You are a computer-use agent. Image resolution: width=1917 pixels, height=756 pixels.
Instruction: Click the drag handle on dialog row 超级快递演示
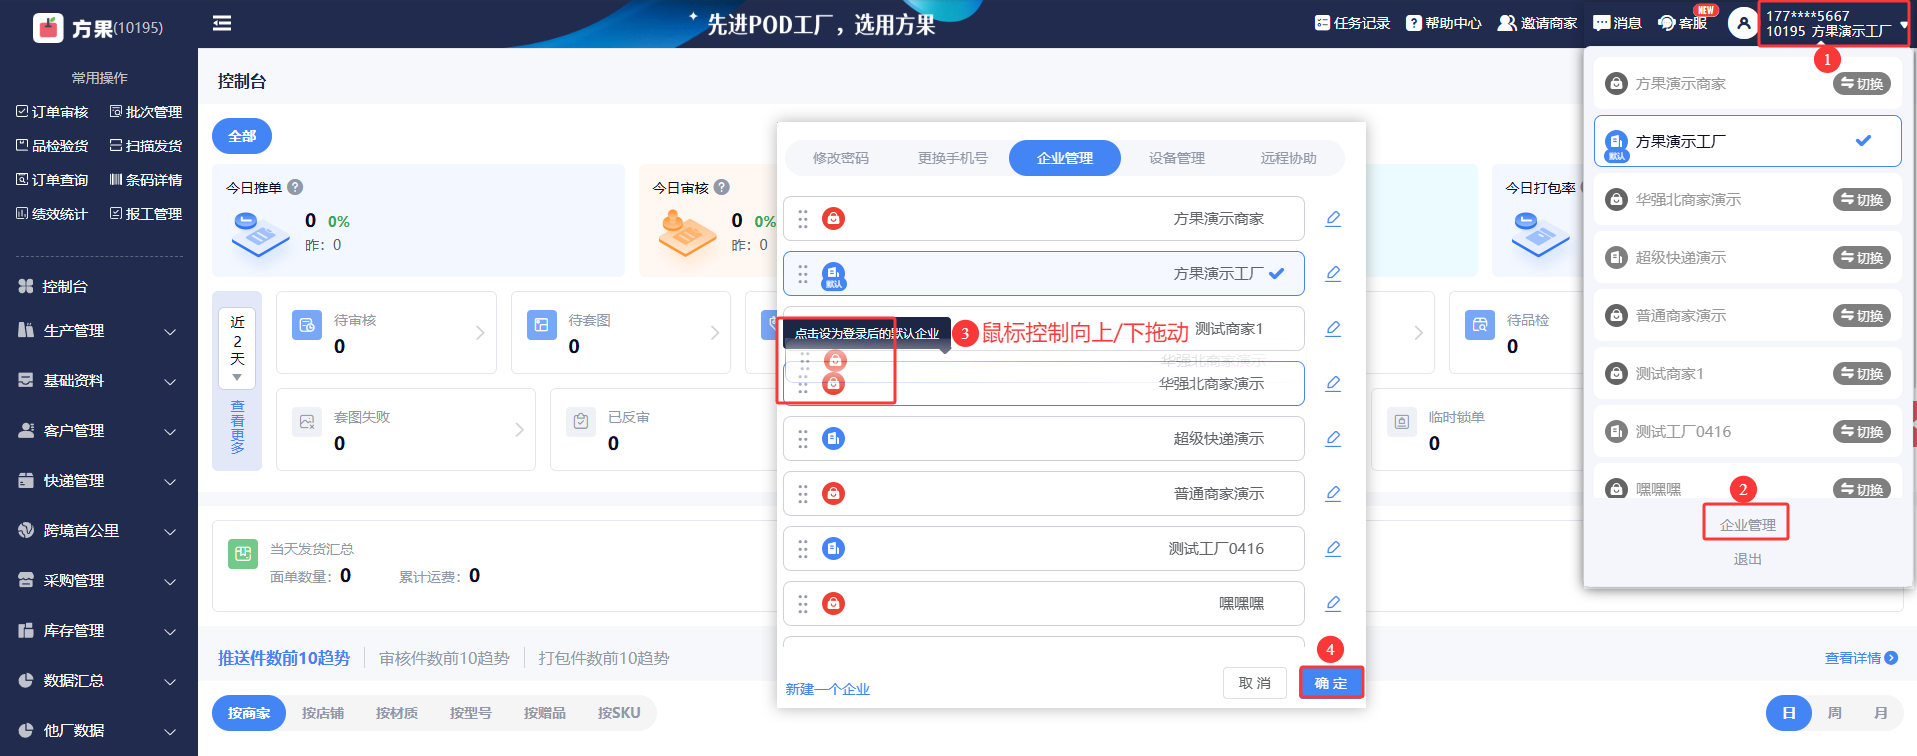803,438
